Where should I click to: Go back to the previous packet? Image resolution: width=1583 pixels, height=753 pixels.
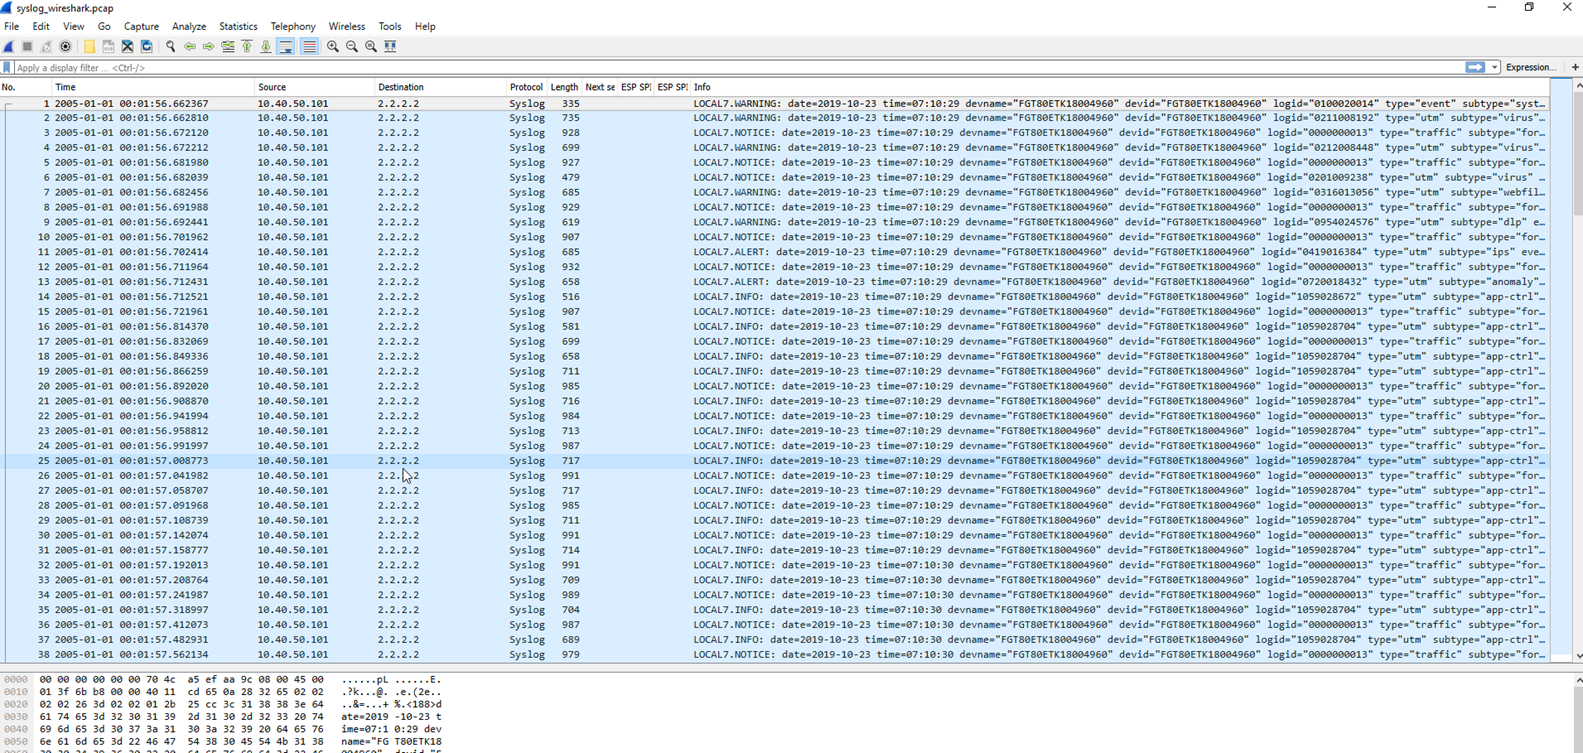189,46
